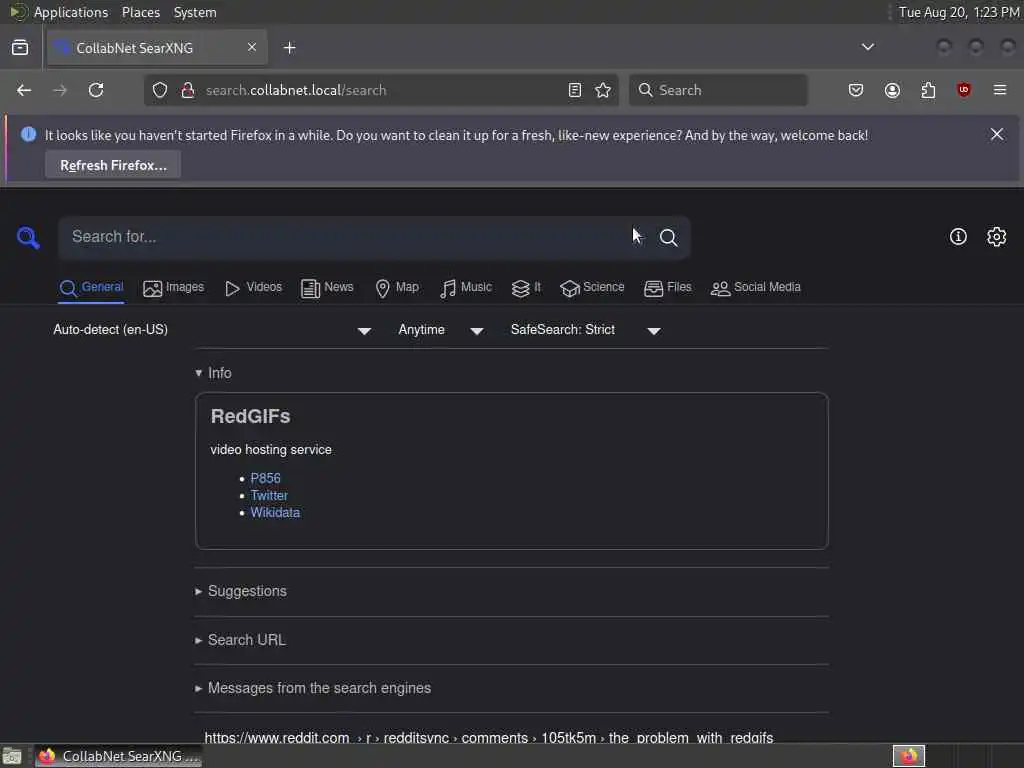
Task: Select the General search category
Action: [91, 287]
